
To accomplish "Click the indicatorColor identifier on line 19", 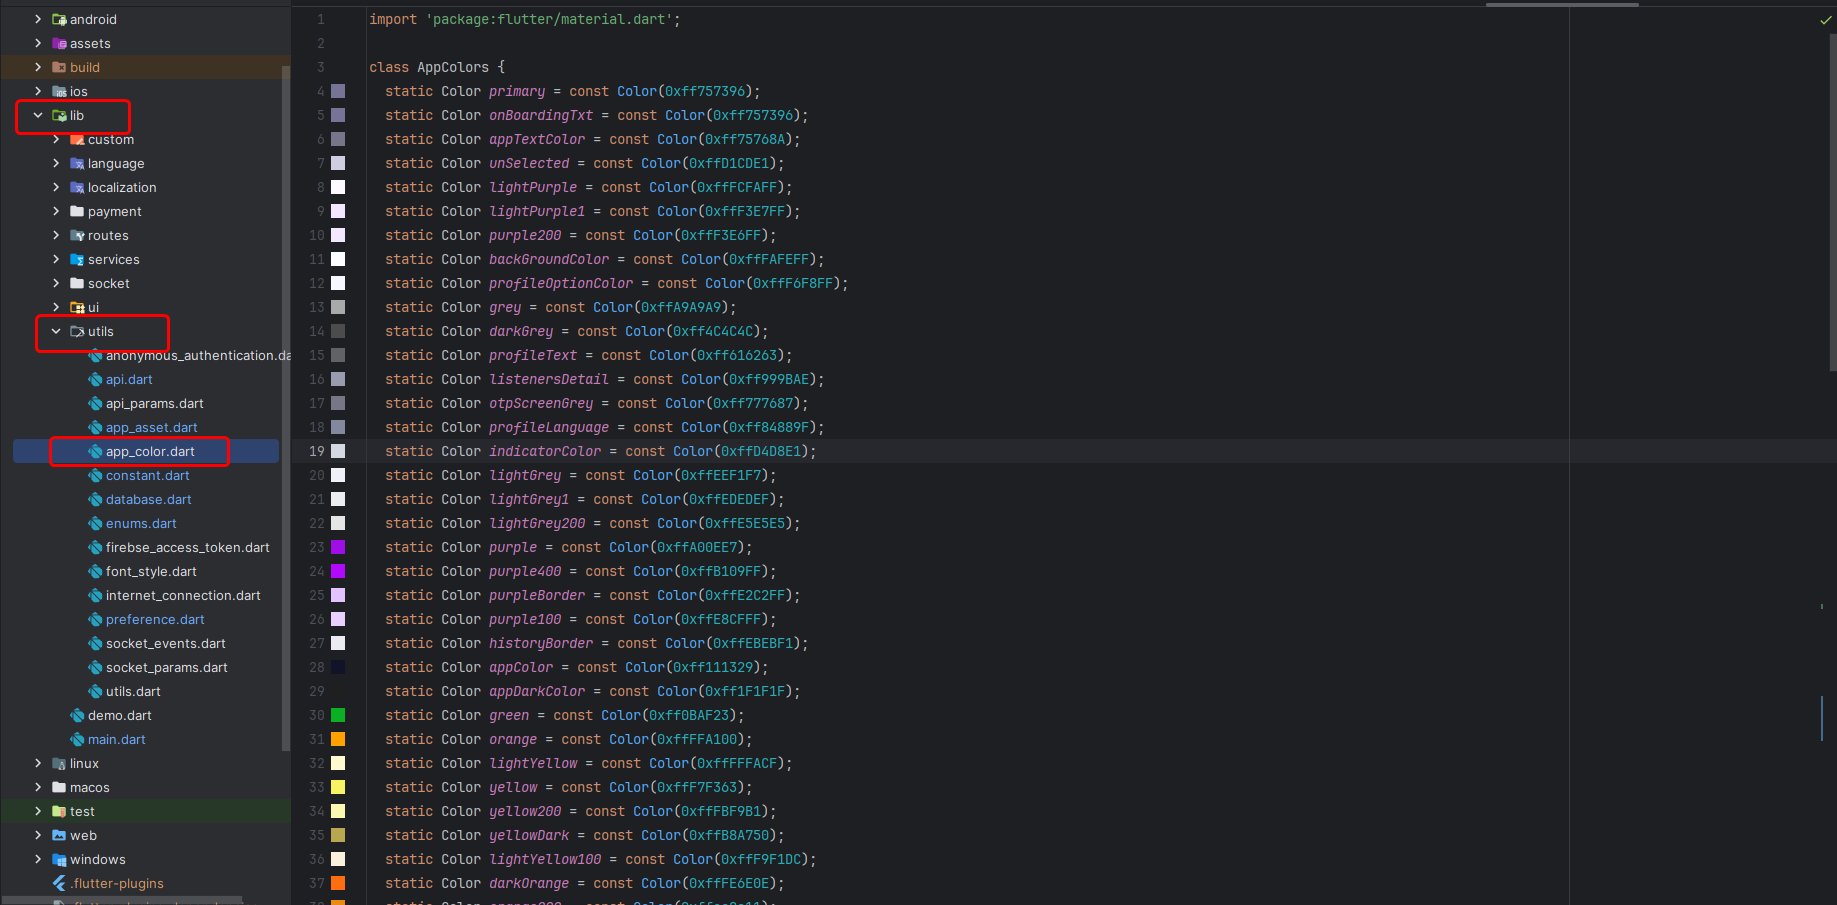I will click(x=544, y=451).
